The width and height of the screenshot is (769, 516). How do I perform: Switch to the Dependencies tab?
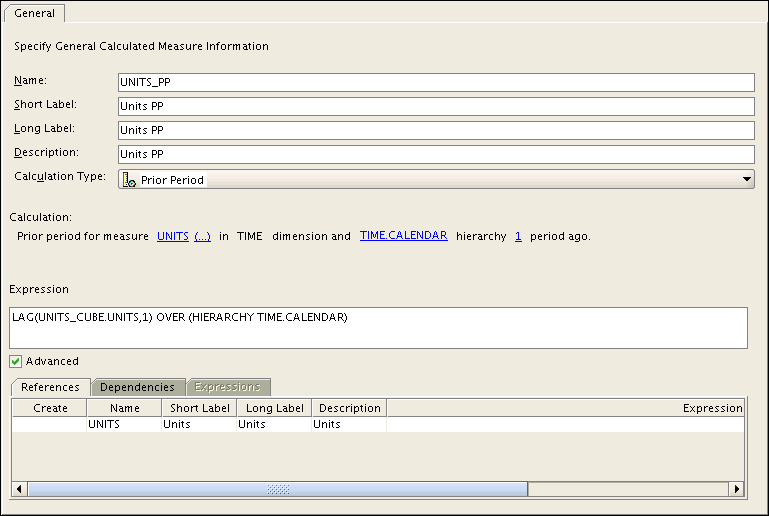click(137, 387)
